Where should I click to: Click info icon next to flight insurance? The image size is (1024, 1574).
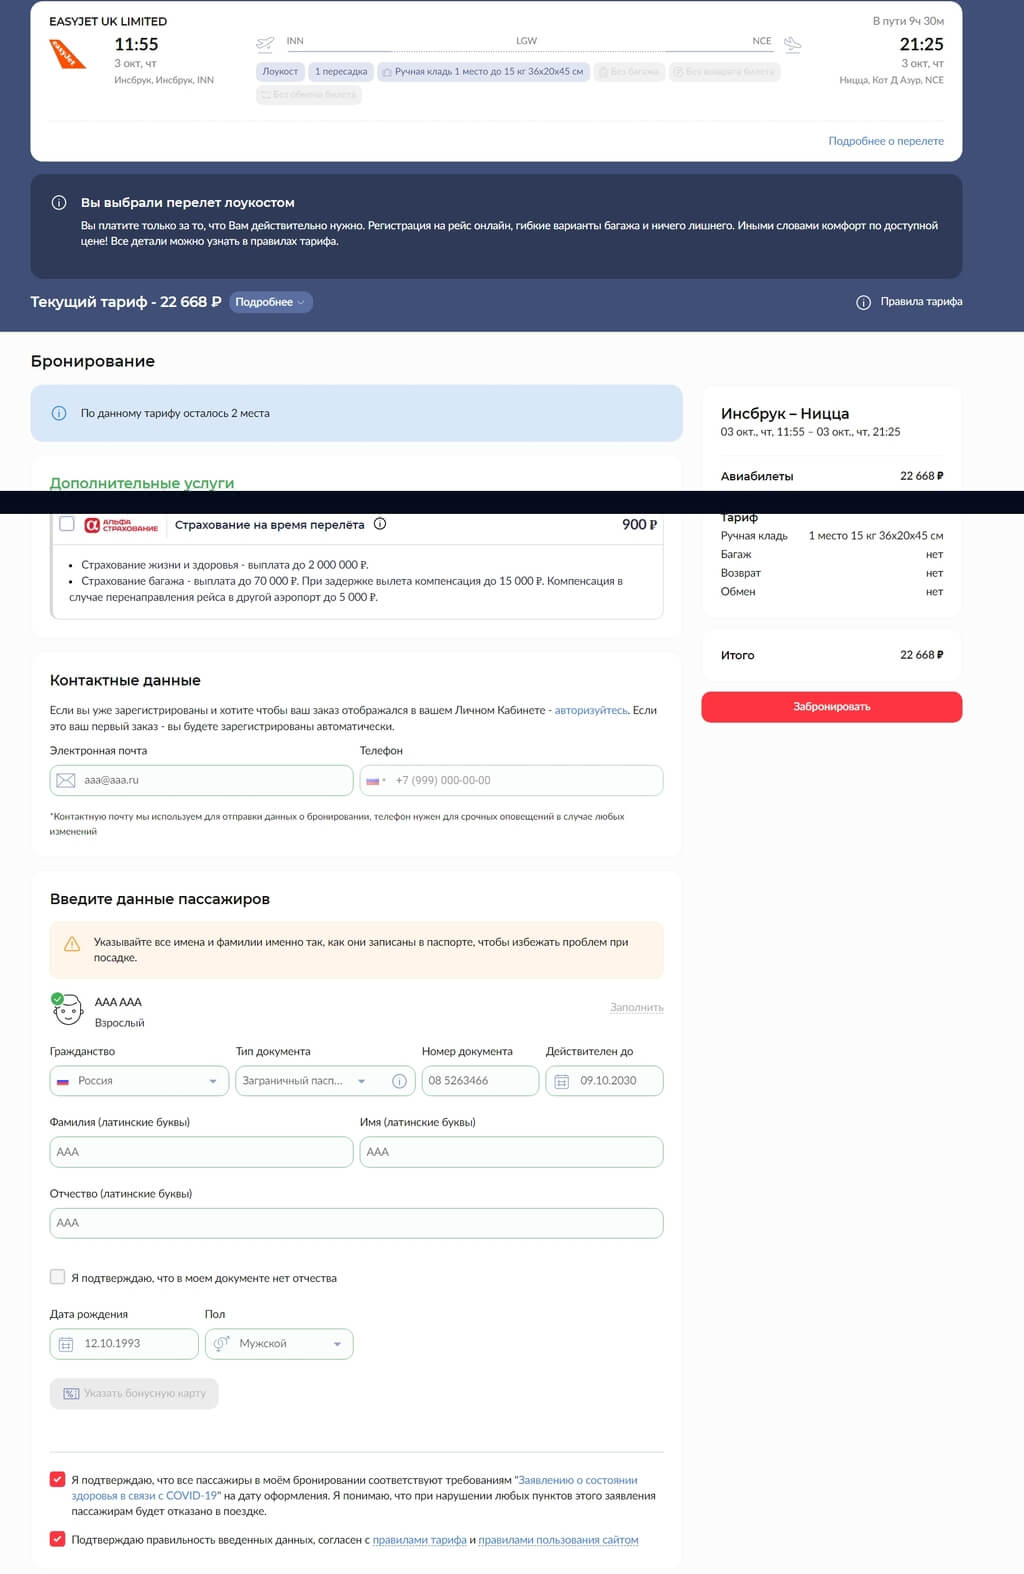click(380, 524)
